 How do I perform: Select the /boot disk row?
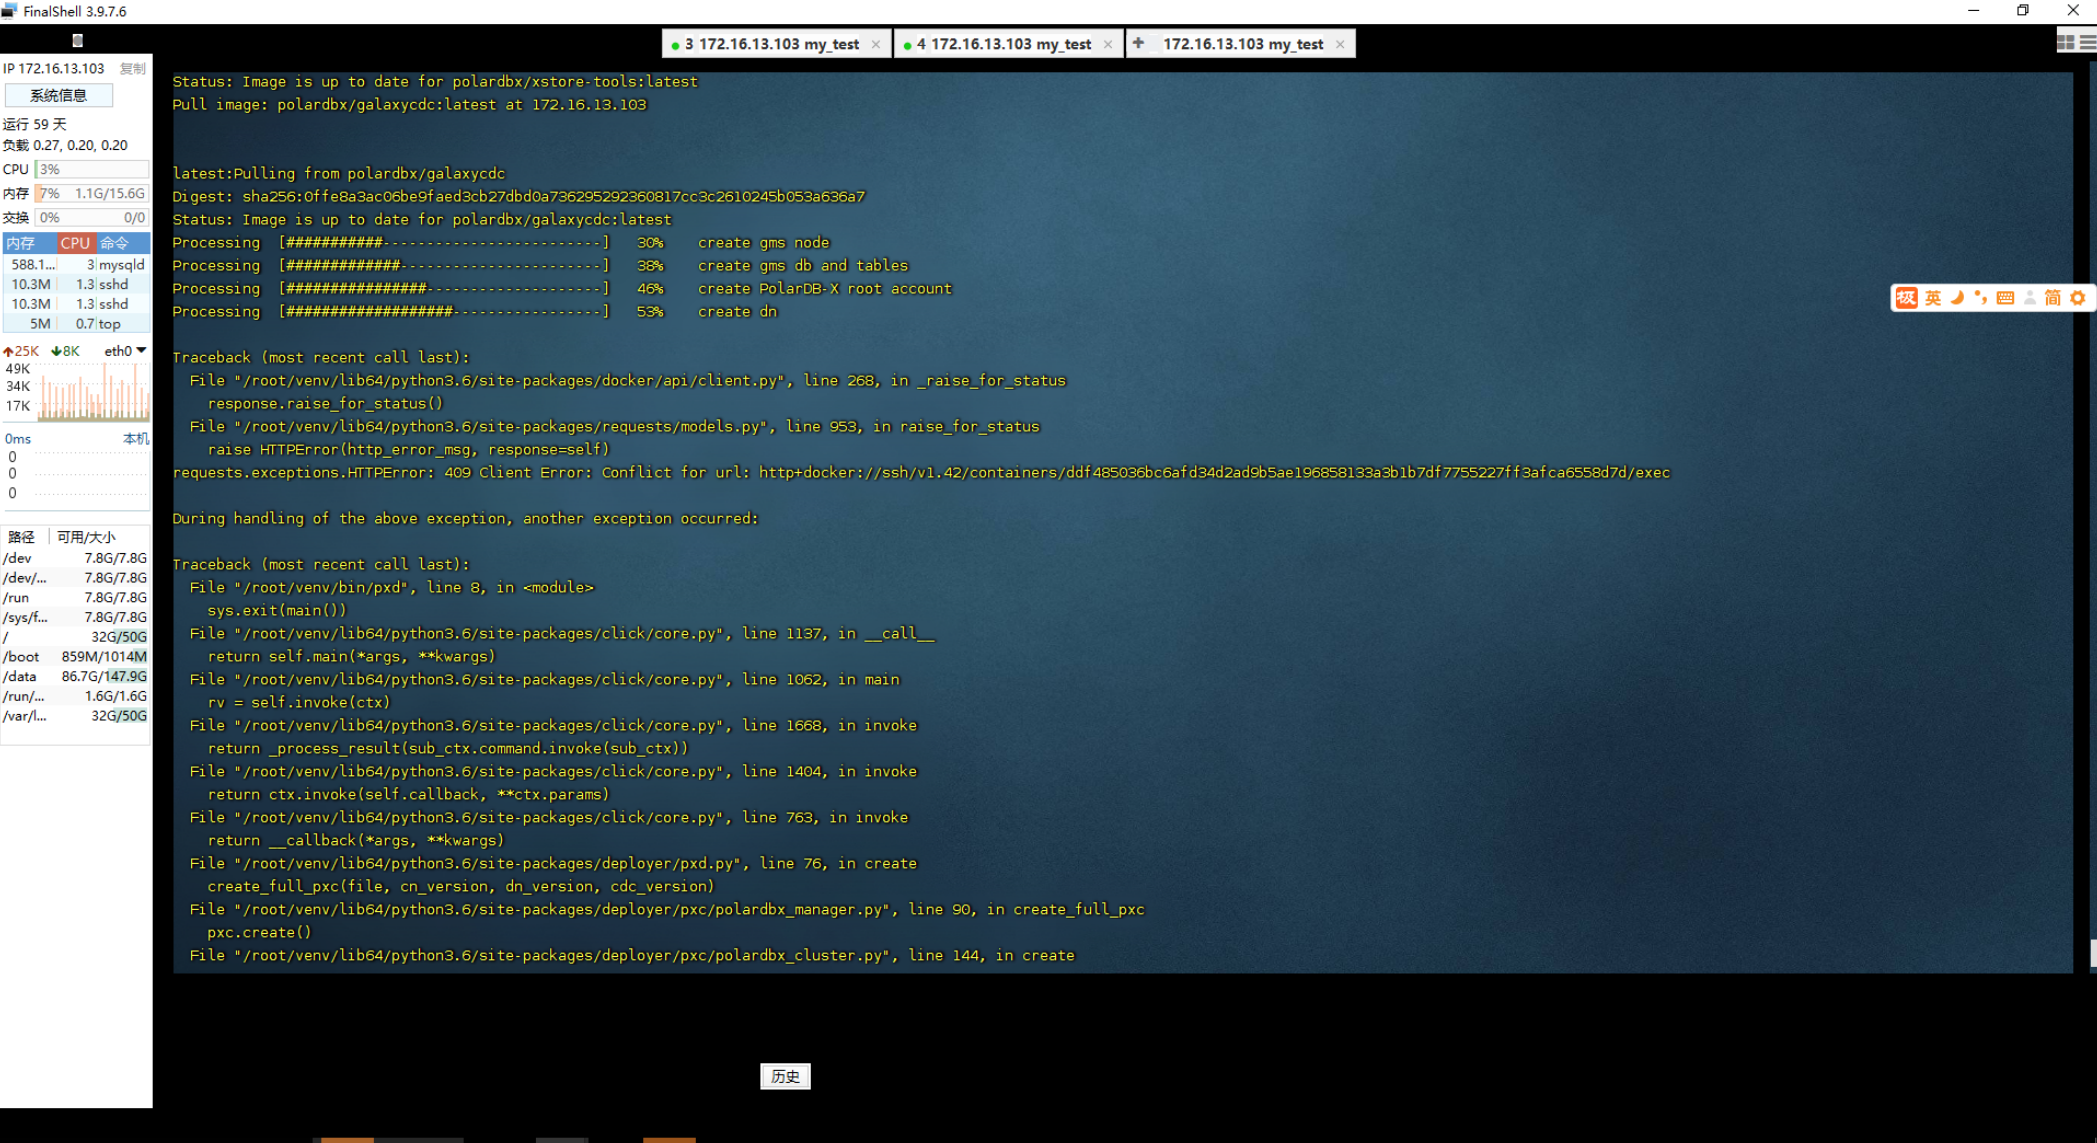[75, 657]
